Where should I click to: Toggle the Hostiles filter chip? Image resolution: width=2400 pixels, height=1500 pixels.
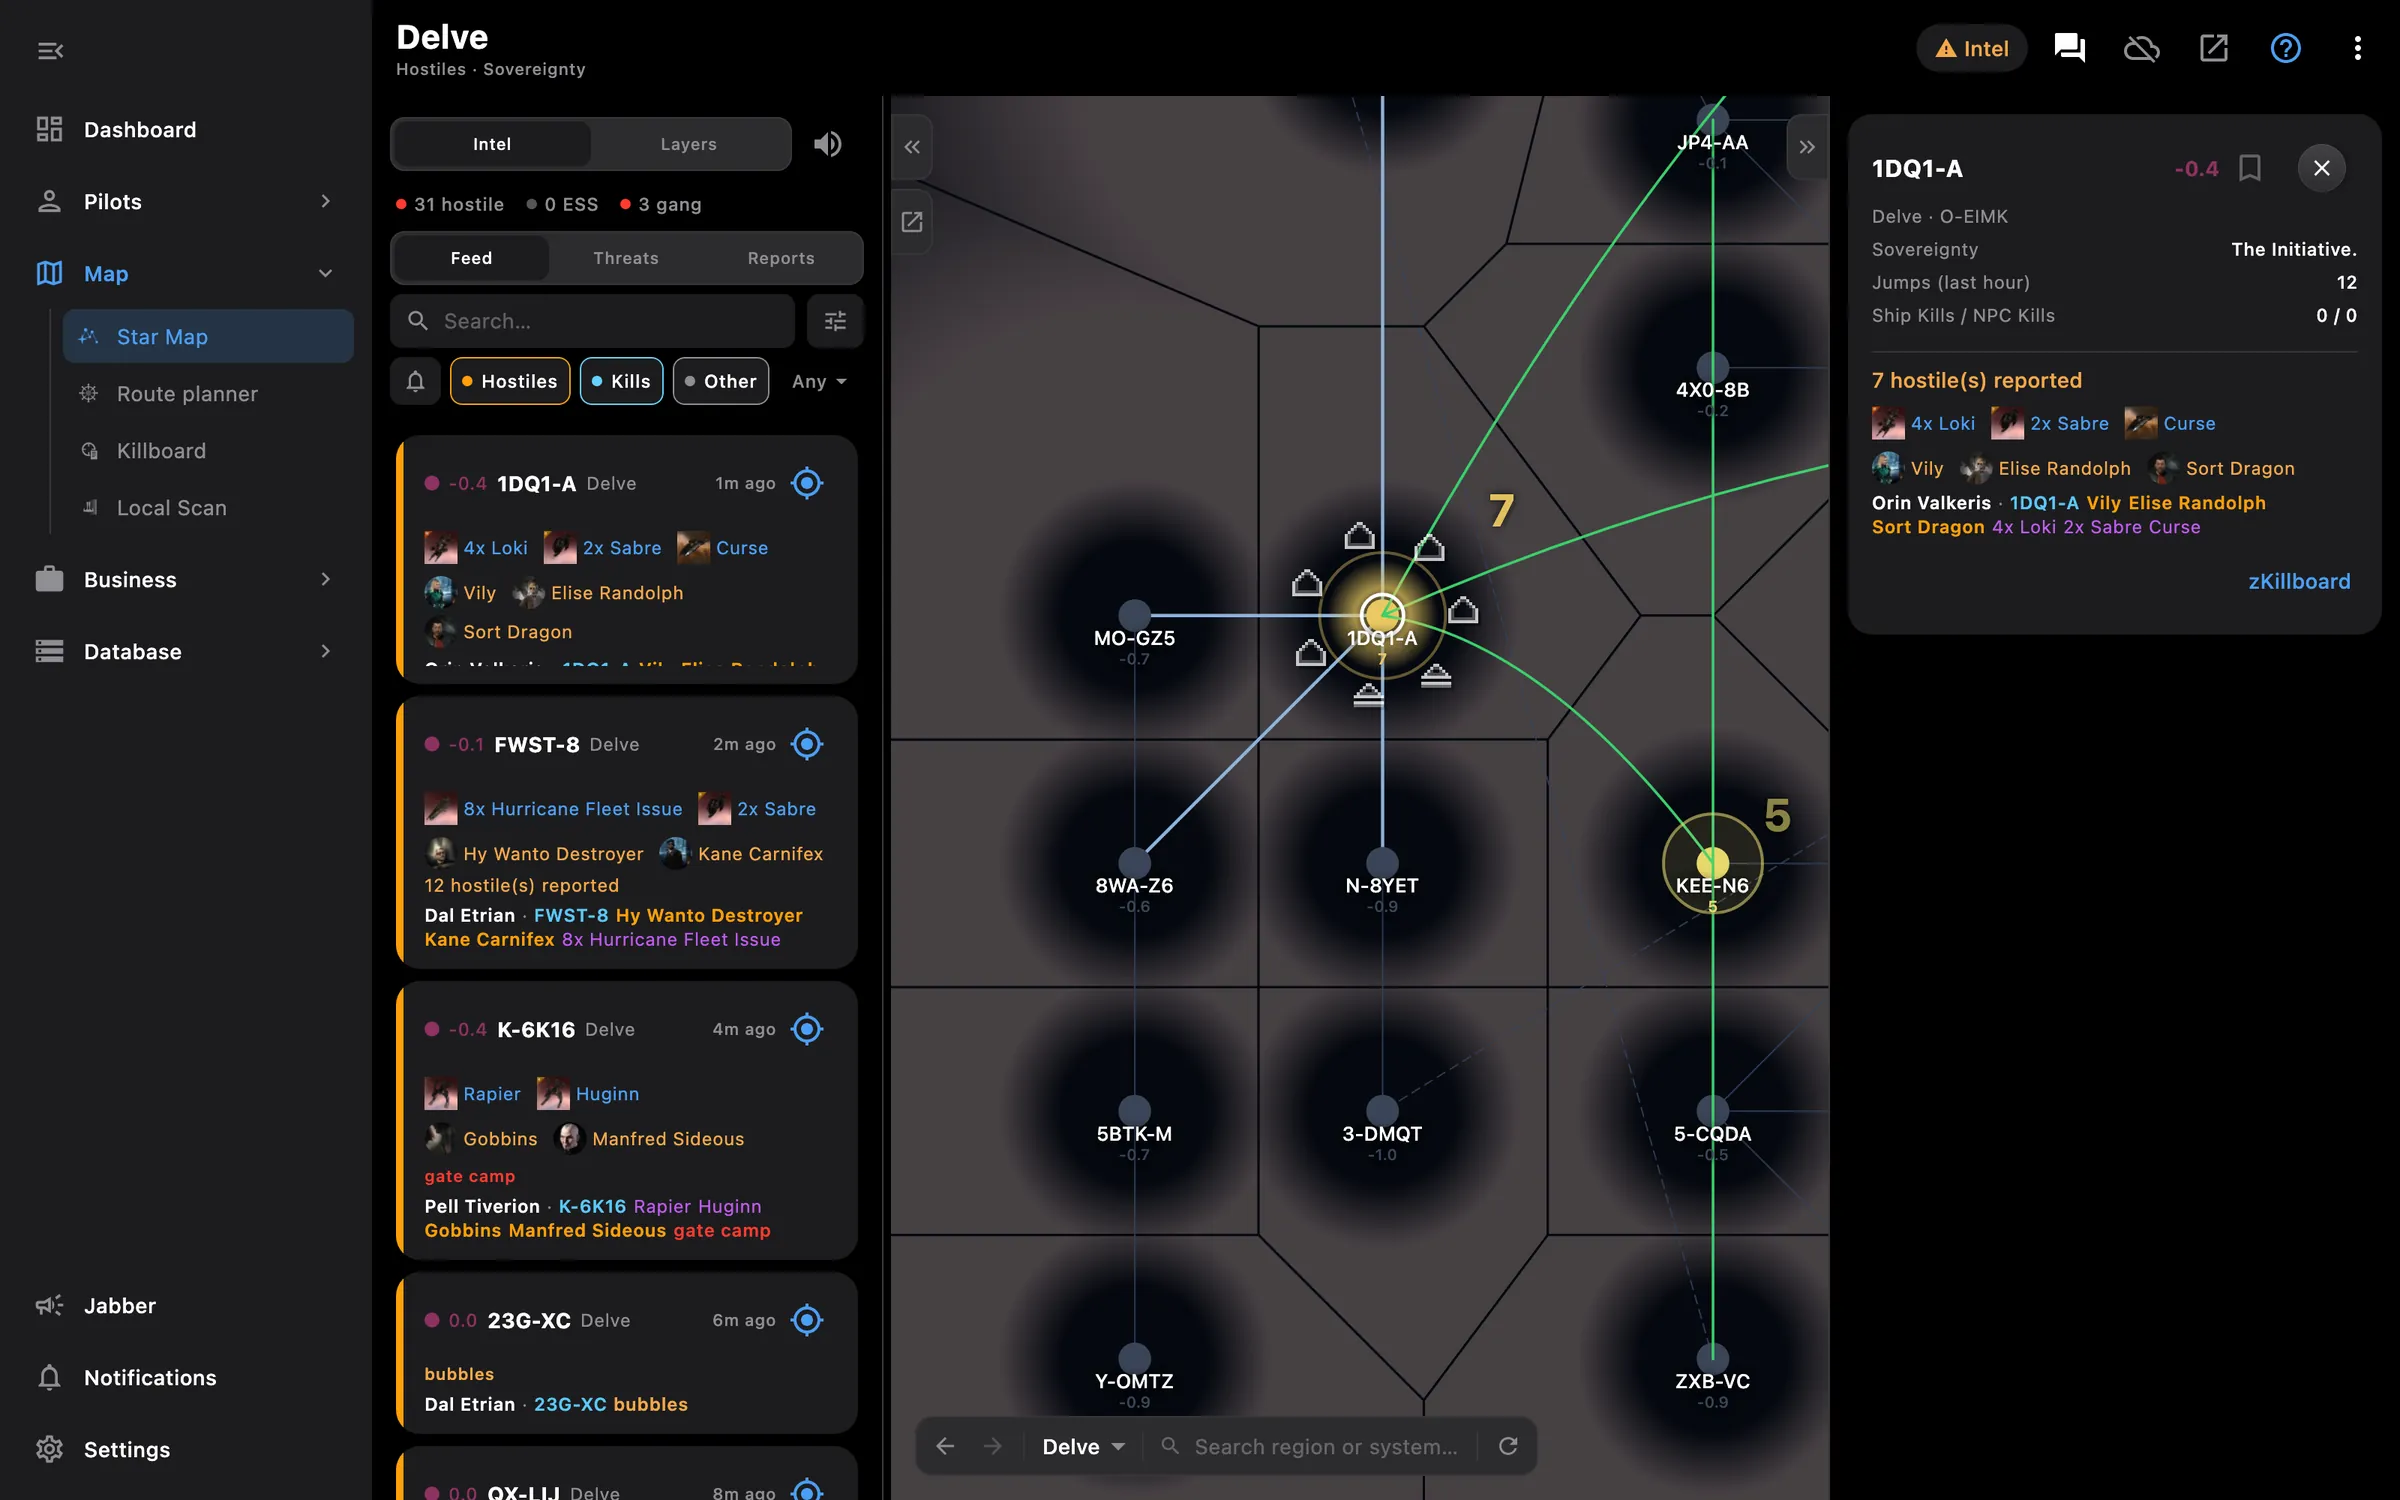point(510,381)
